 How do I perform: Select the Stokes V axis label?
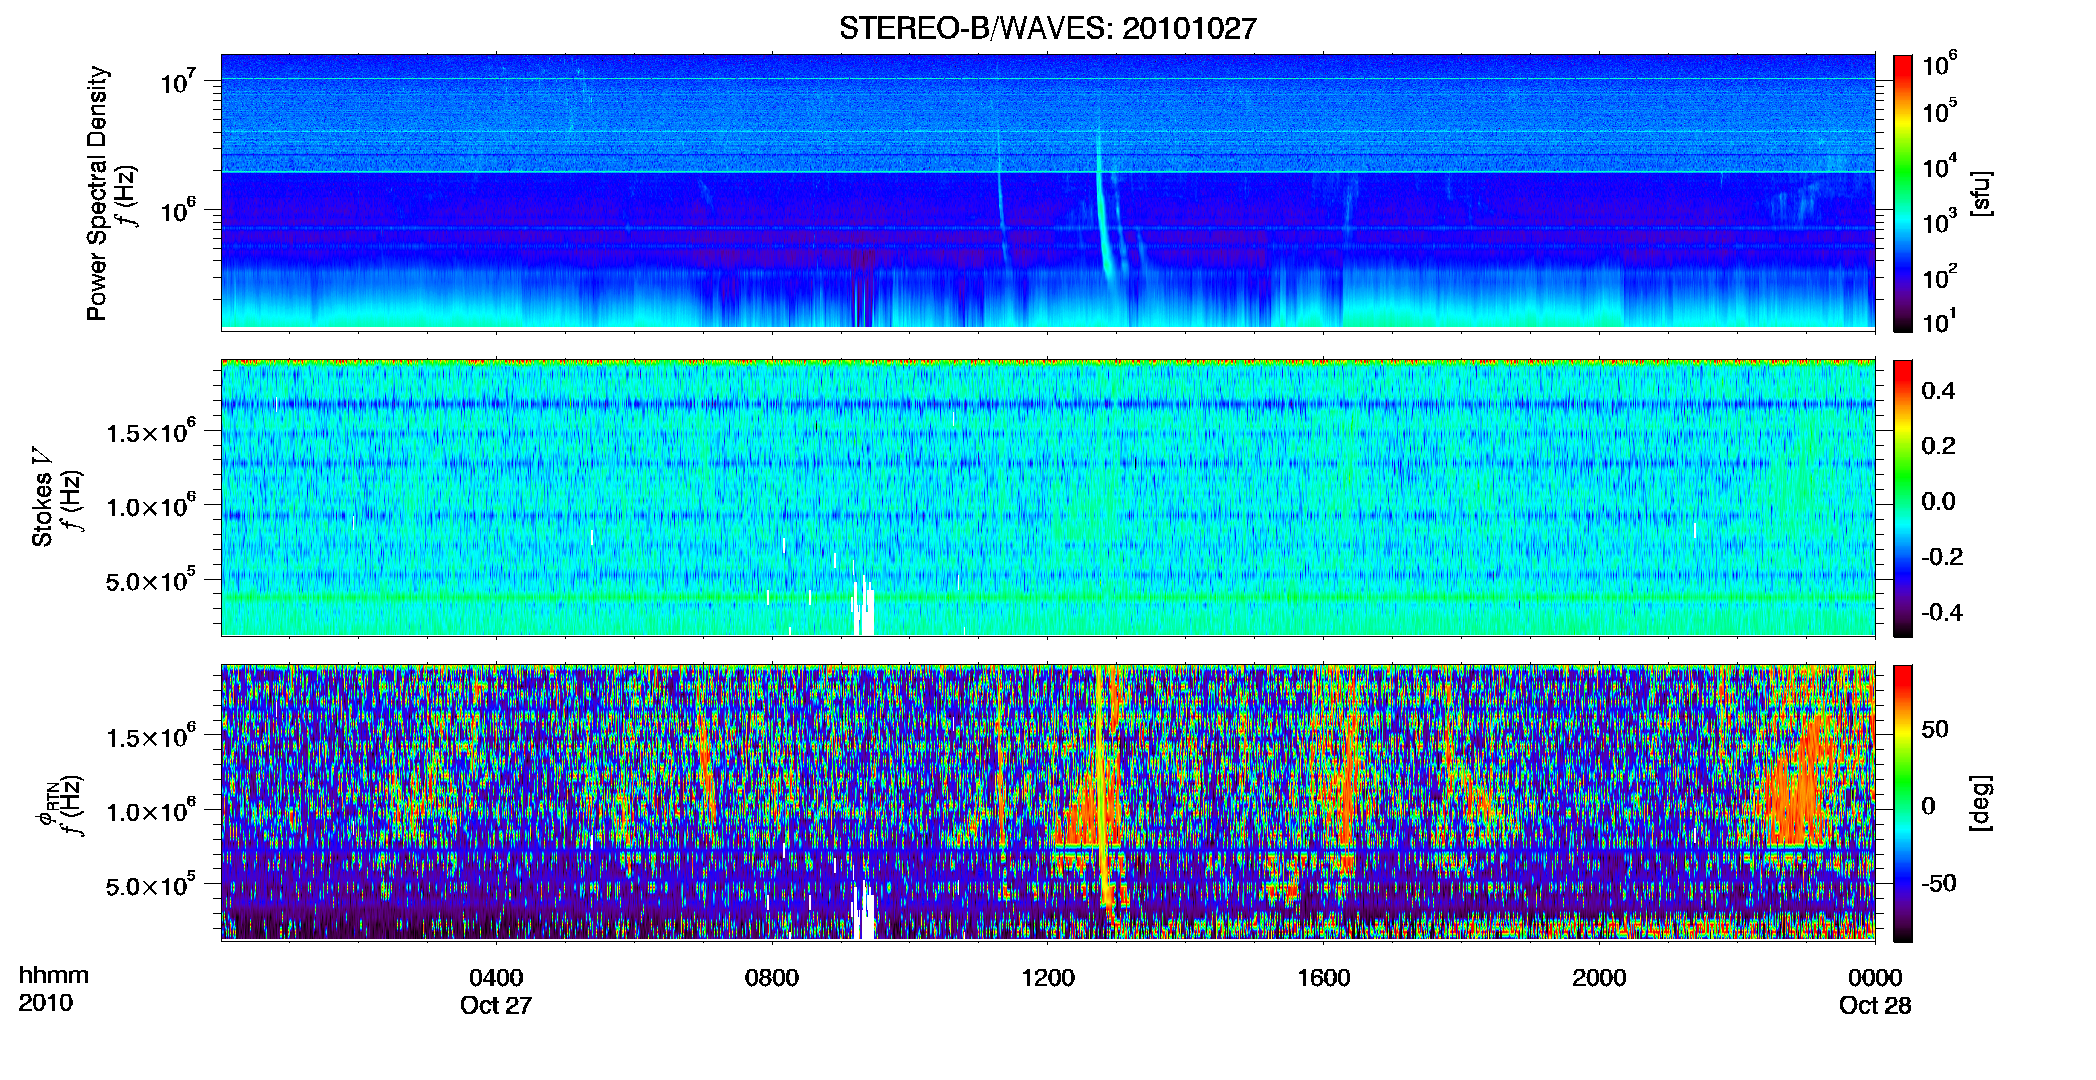(x=42, y=498)
